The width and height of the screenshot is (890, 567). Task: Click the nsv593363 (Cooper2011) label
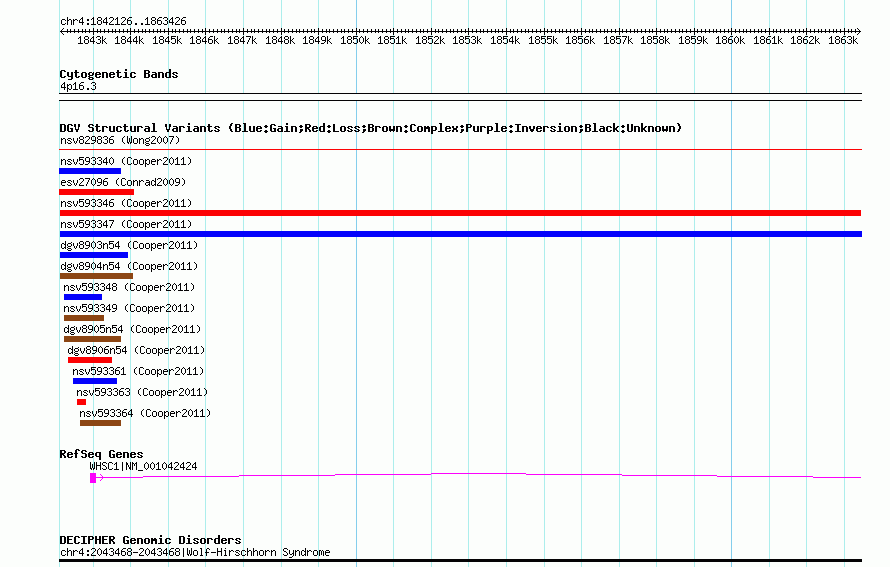click(142, 392)
